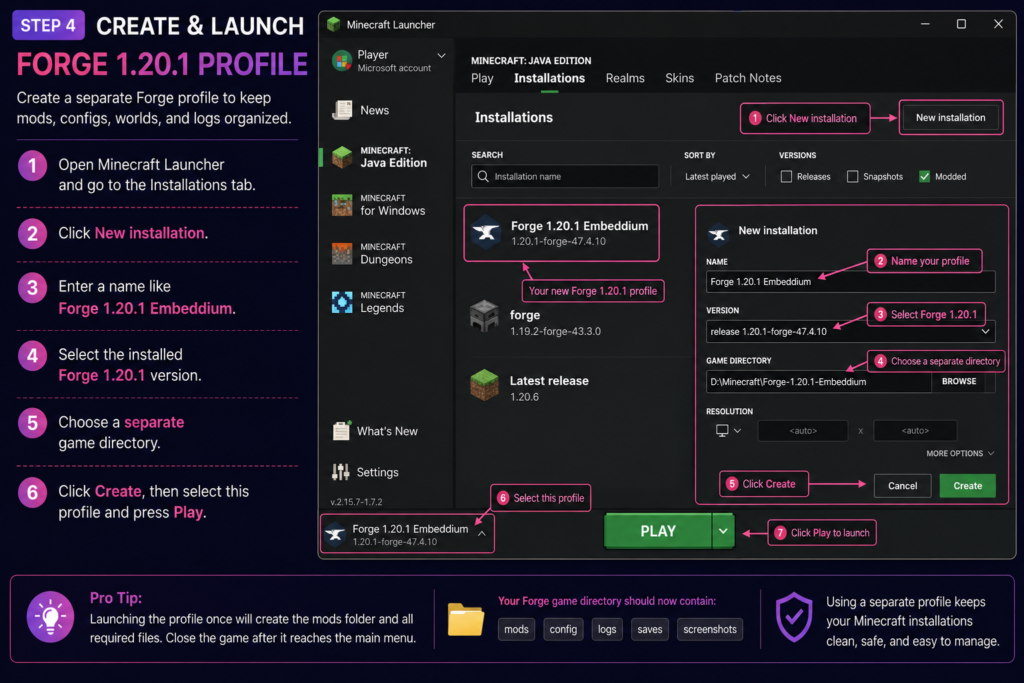This screenshot has height=683, width=1024.
Task: Click Minecraft Launcher title bar logo
Action: pyautogui.click(x=334, y=24)
